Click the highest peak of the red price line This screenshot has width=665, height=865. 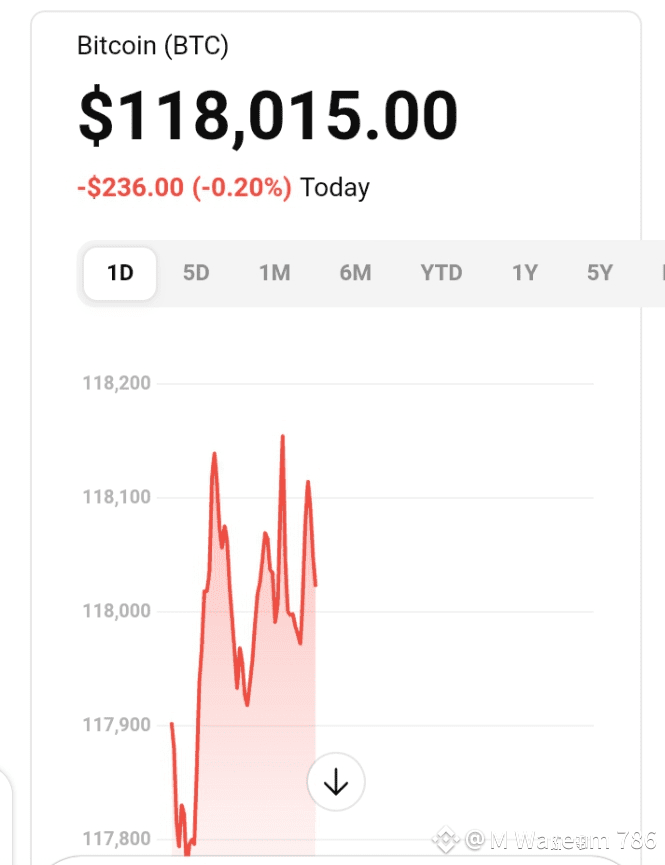coord(283,436)
